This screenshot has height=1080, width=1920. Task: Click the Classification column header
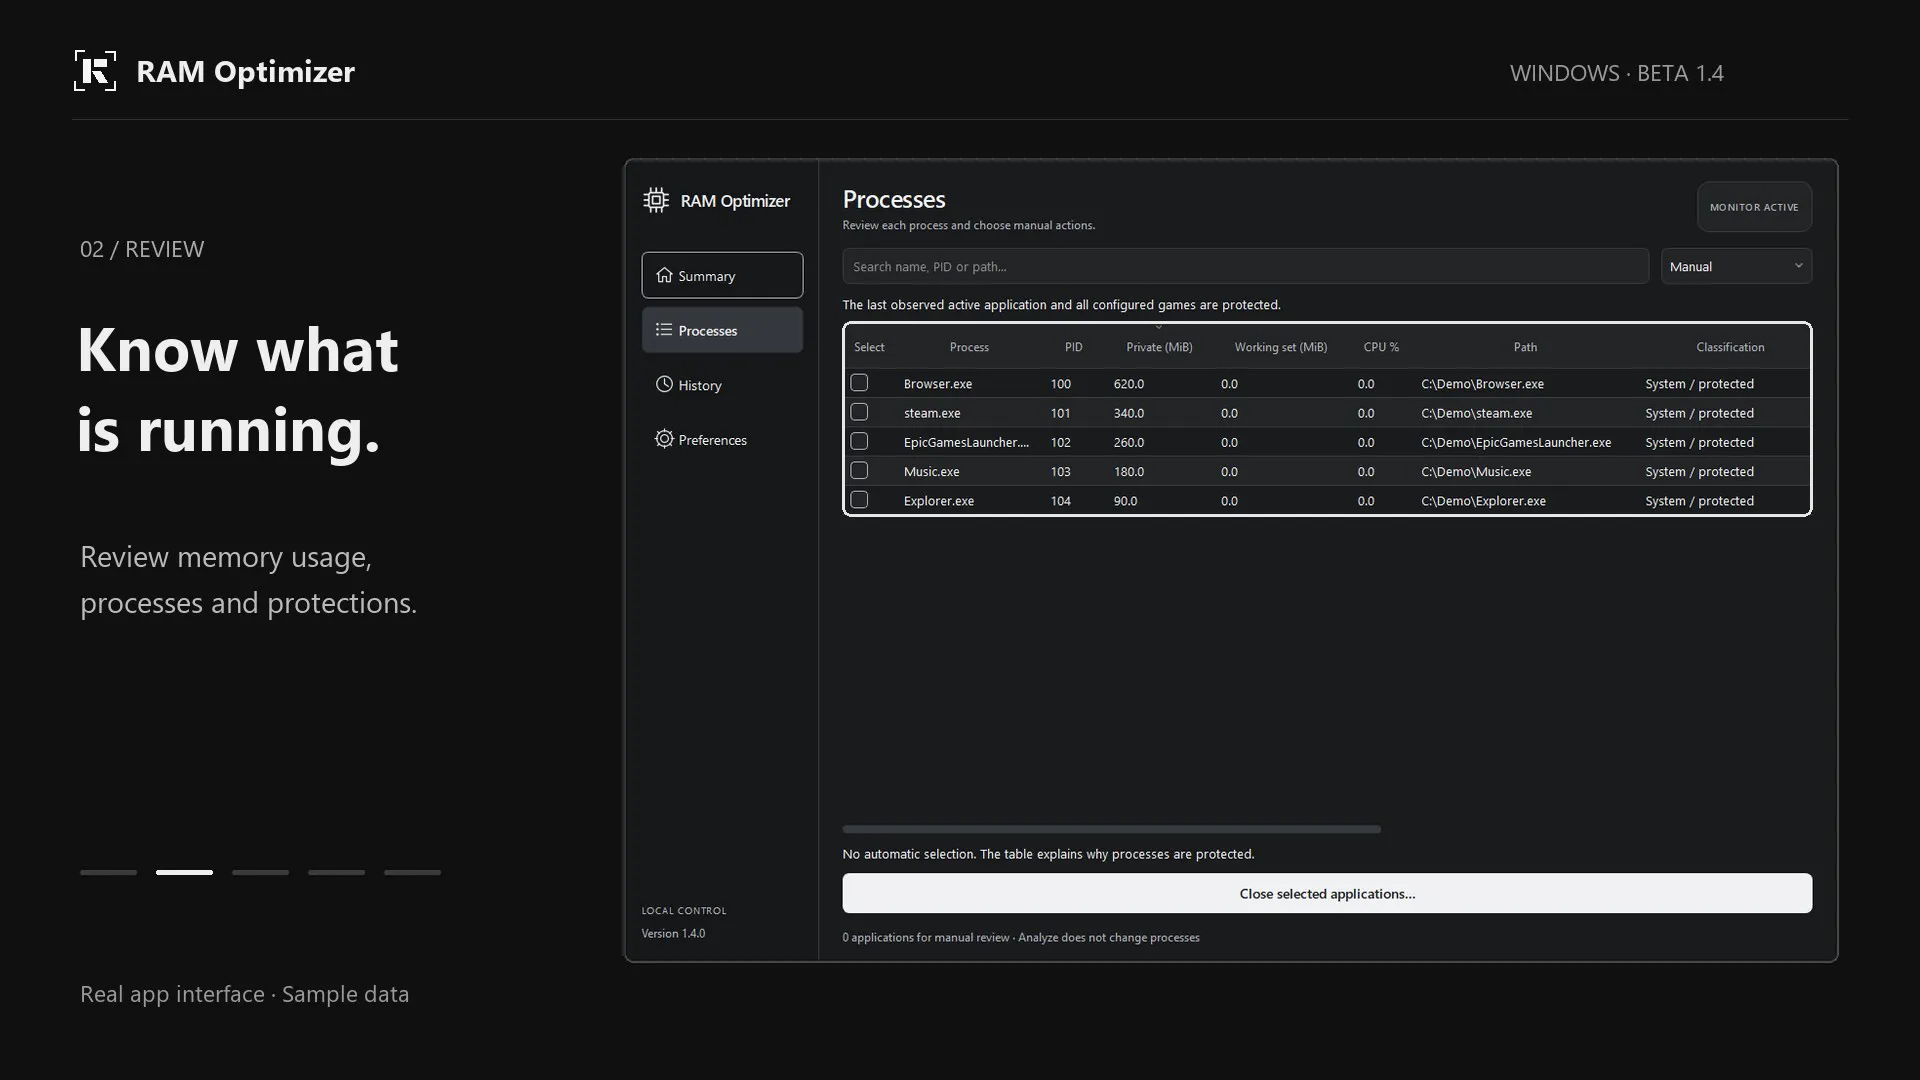click(x=1730, y=347)
